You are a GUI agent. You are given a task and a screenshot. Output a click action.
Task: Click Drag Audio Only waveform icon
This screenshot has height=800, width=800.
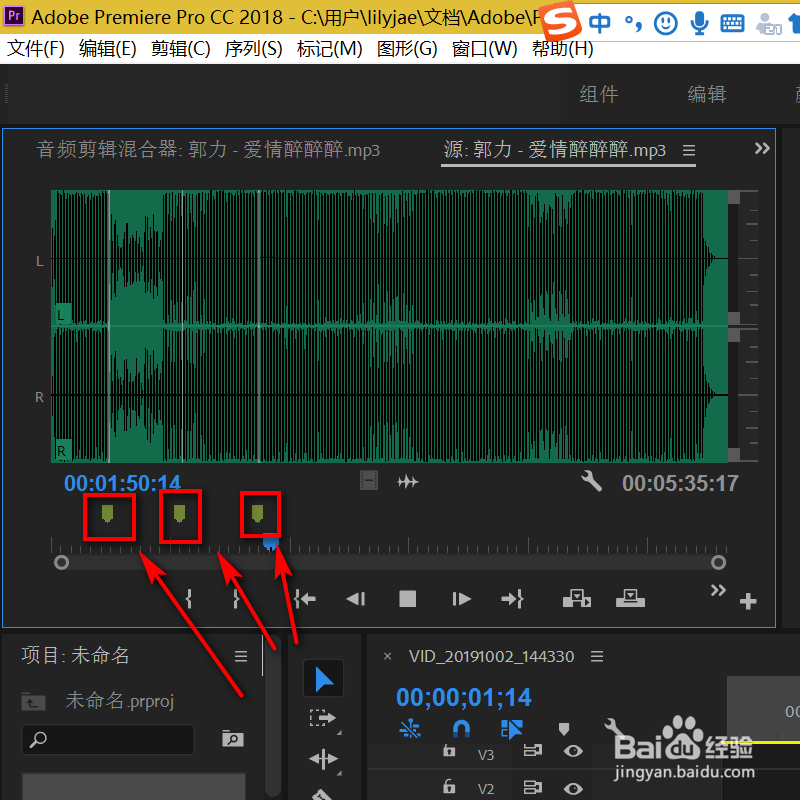point(408,481)
